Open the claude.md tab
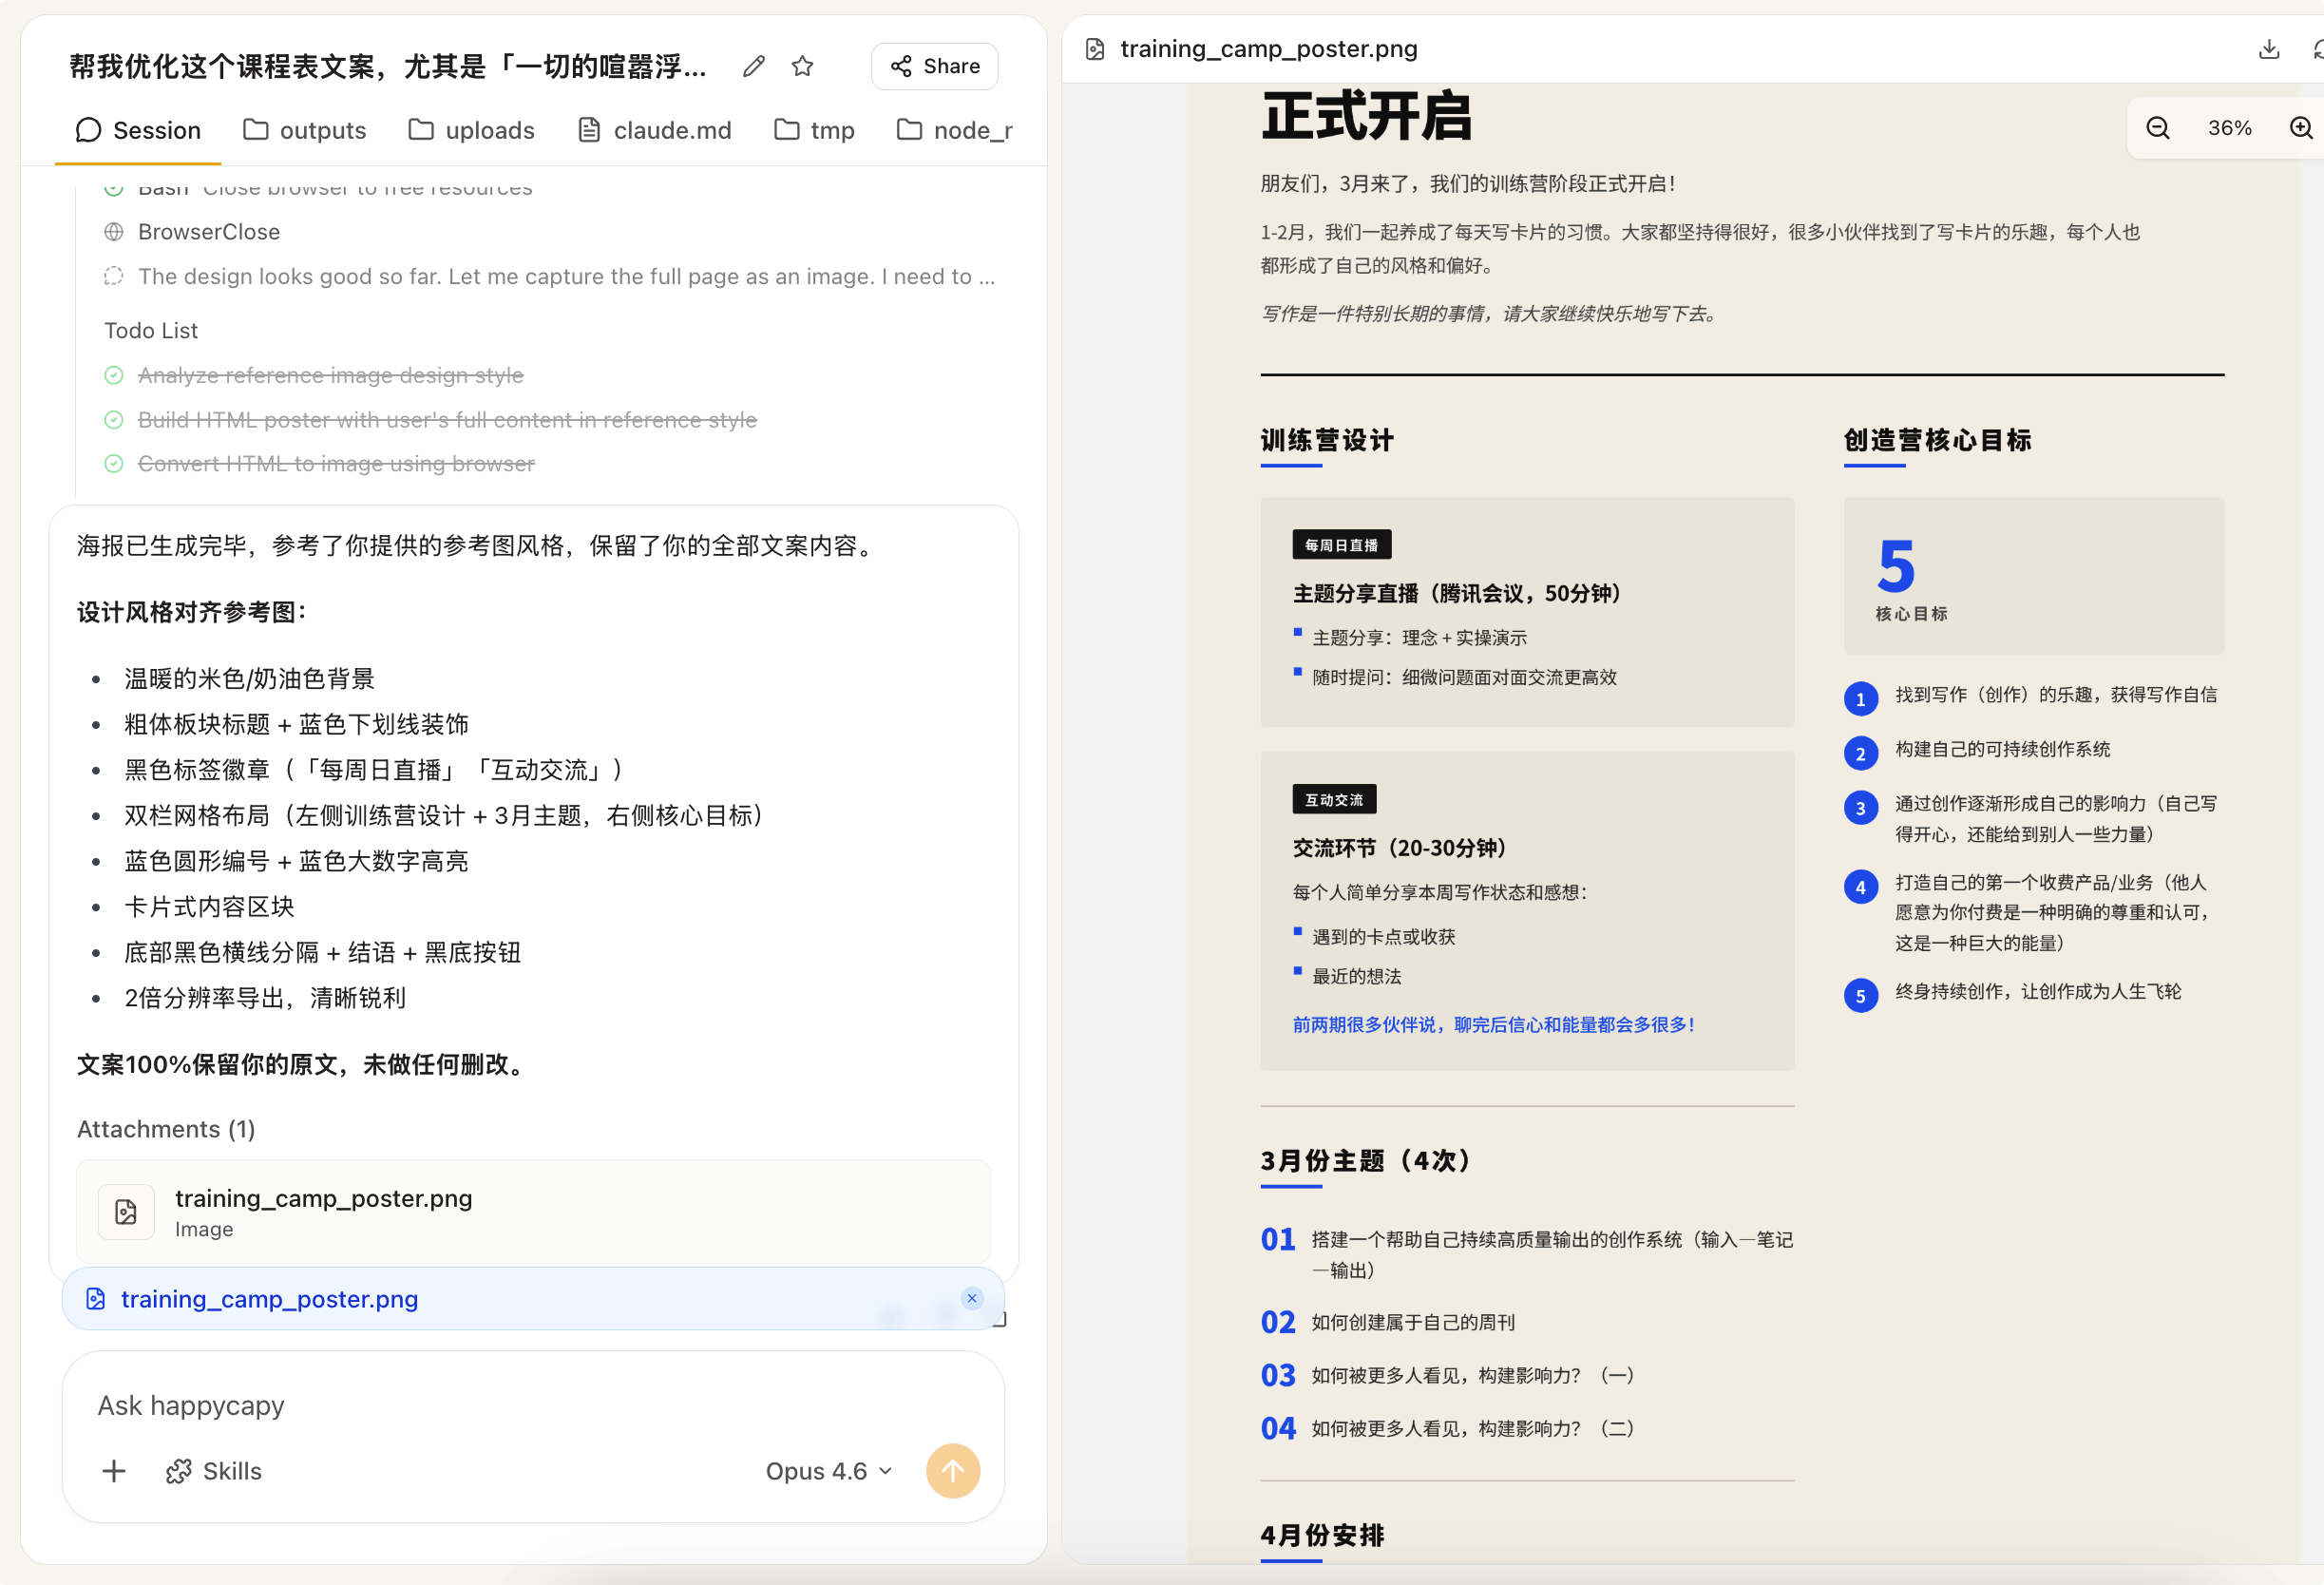Viewport: 2324px width, 1585px height. pos(655,130)
